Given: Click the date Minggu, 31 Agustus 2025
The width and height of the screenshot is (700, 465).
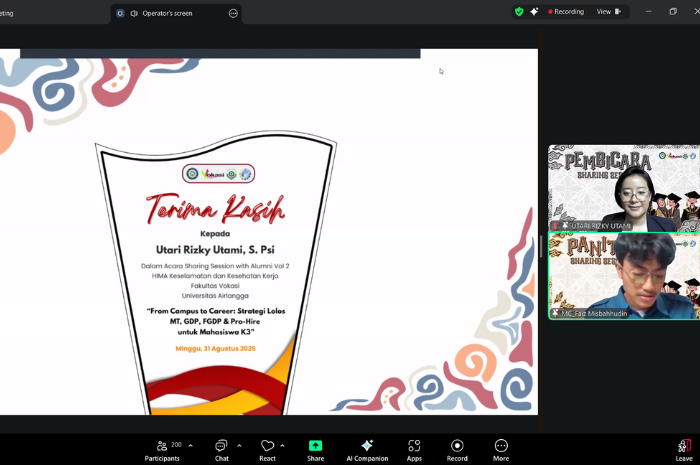Looking at the screenshot, I should (x=216, y=349).
